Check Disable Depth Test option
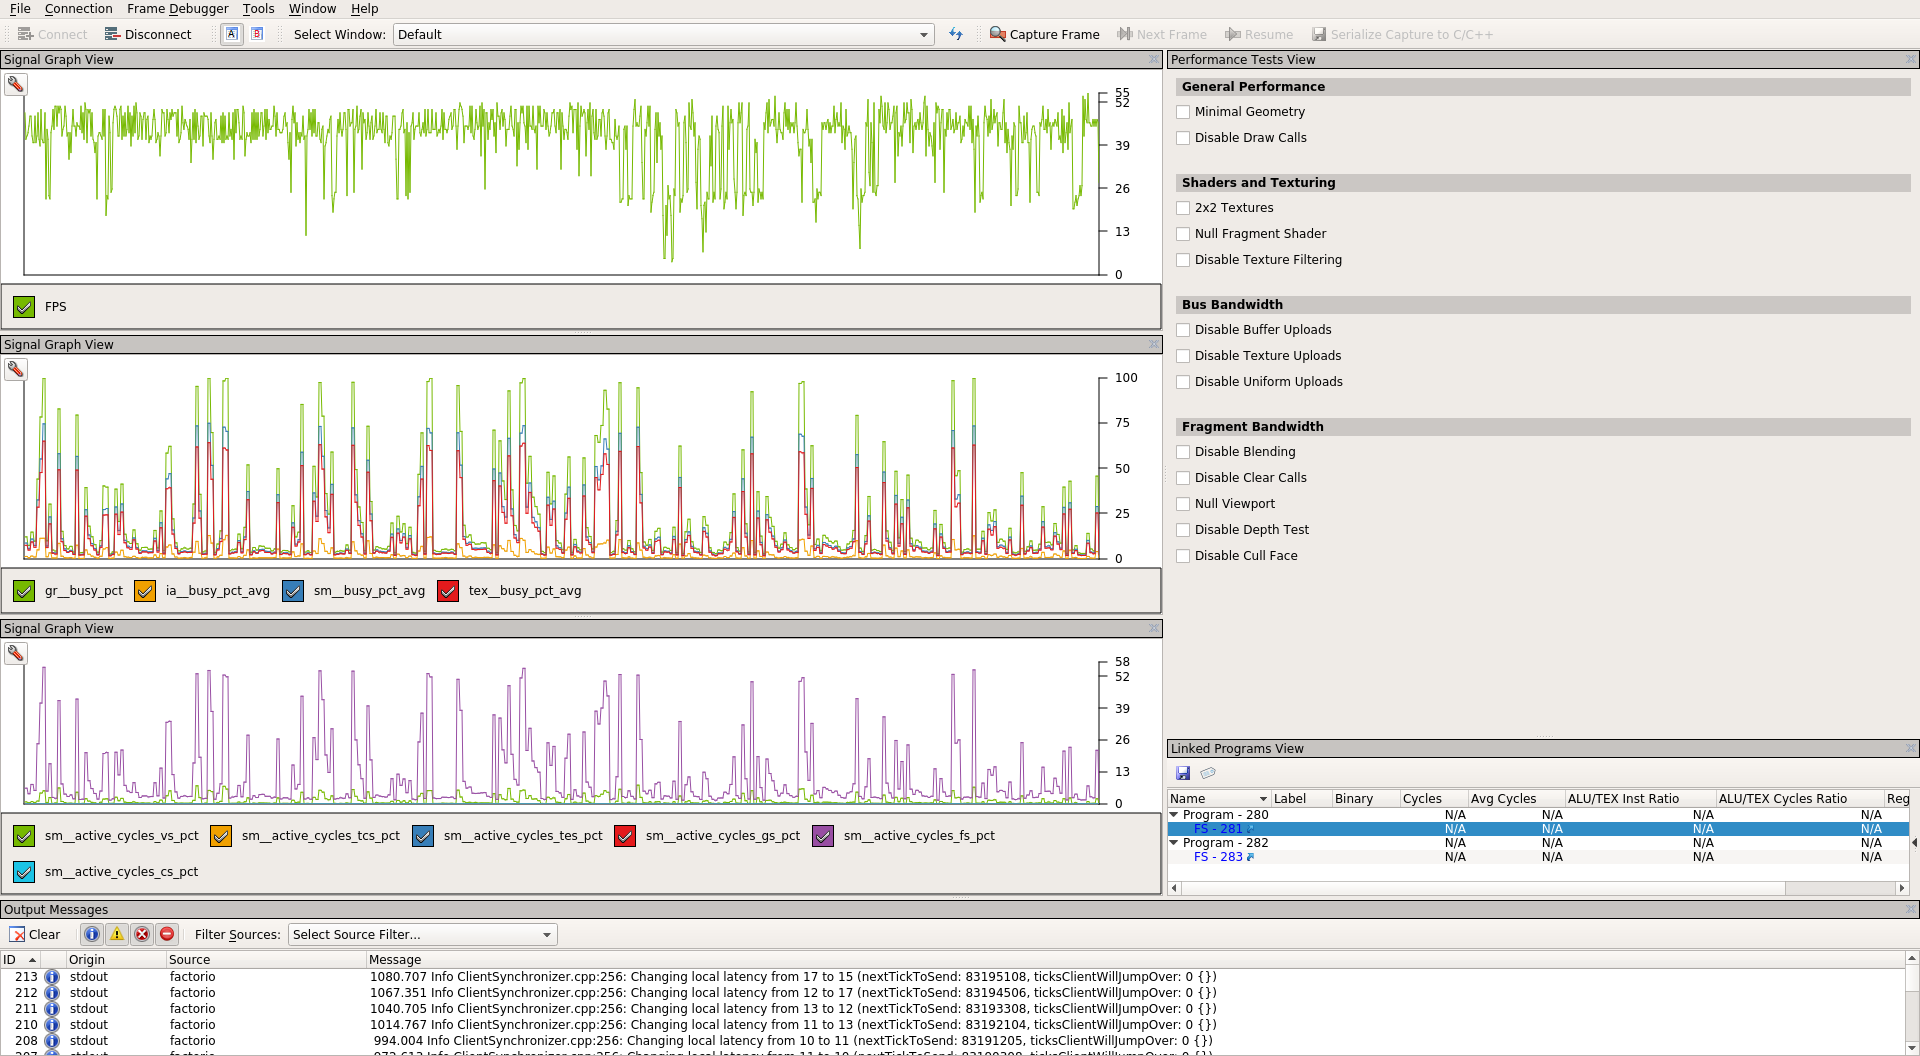The image size is (1920, 1056). coord(1183,530)
